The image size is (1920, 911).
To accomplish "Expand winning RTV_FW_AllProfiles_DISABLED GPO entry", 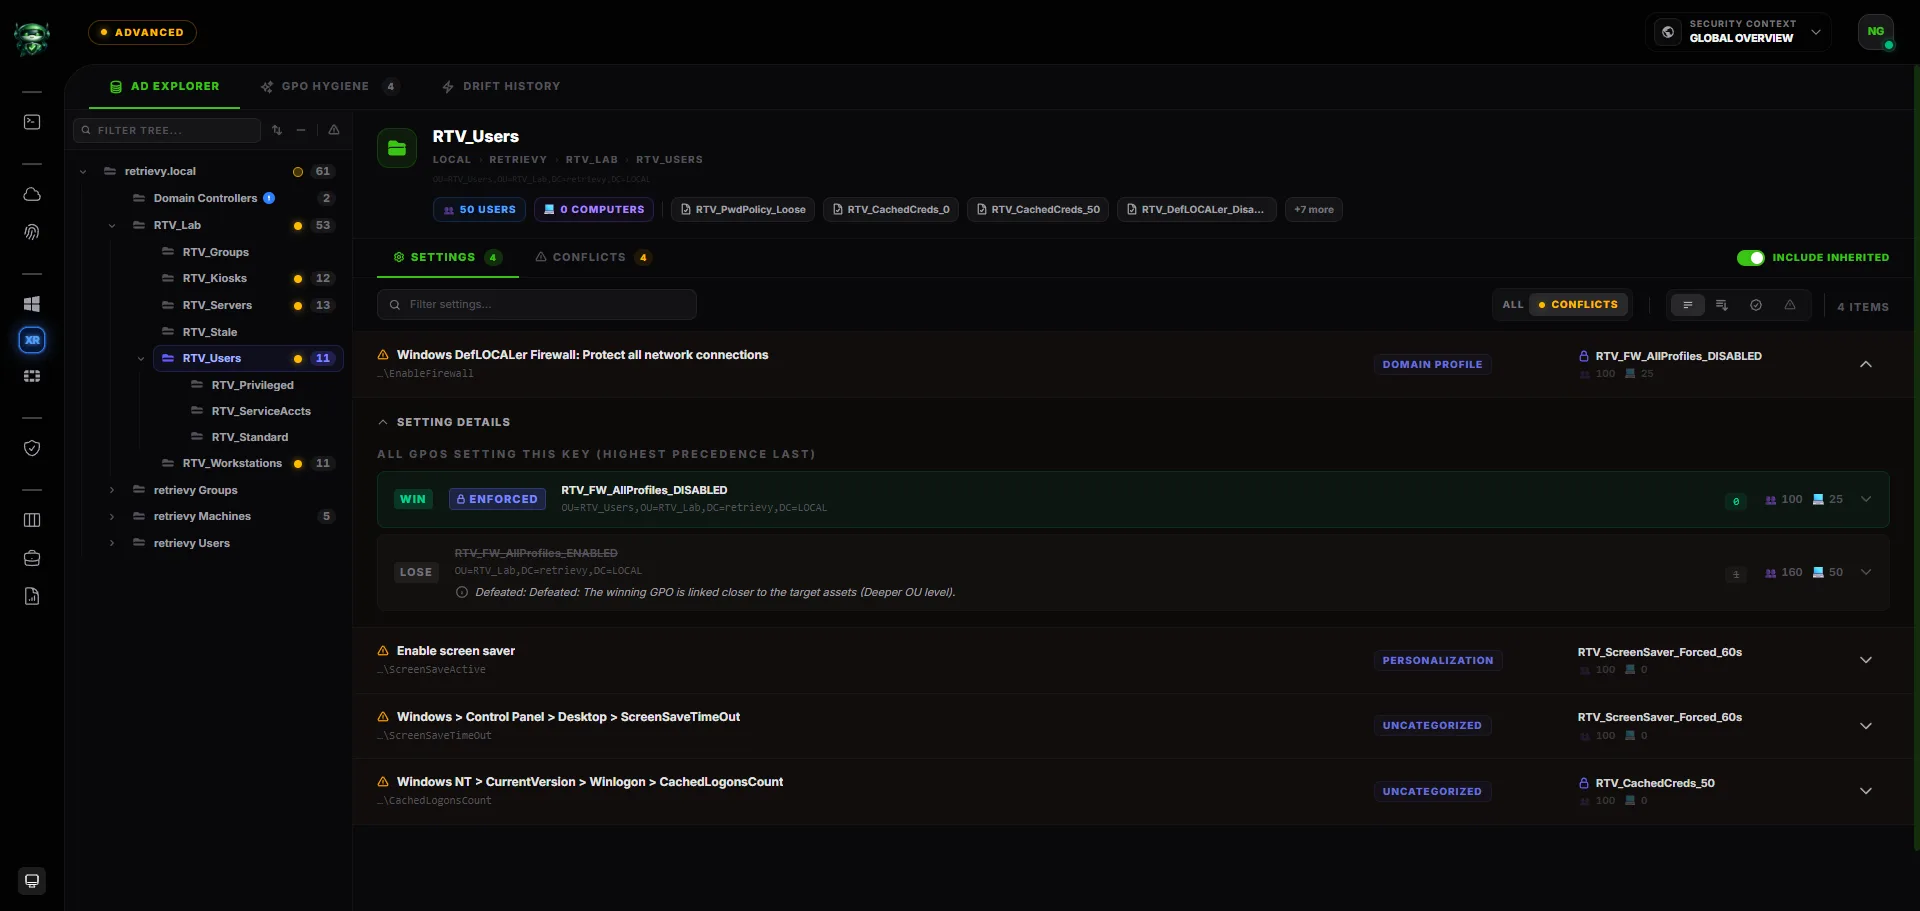I will point(1866,499).
